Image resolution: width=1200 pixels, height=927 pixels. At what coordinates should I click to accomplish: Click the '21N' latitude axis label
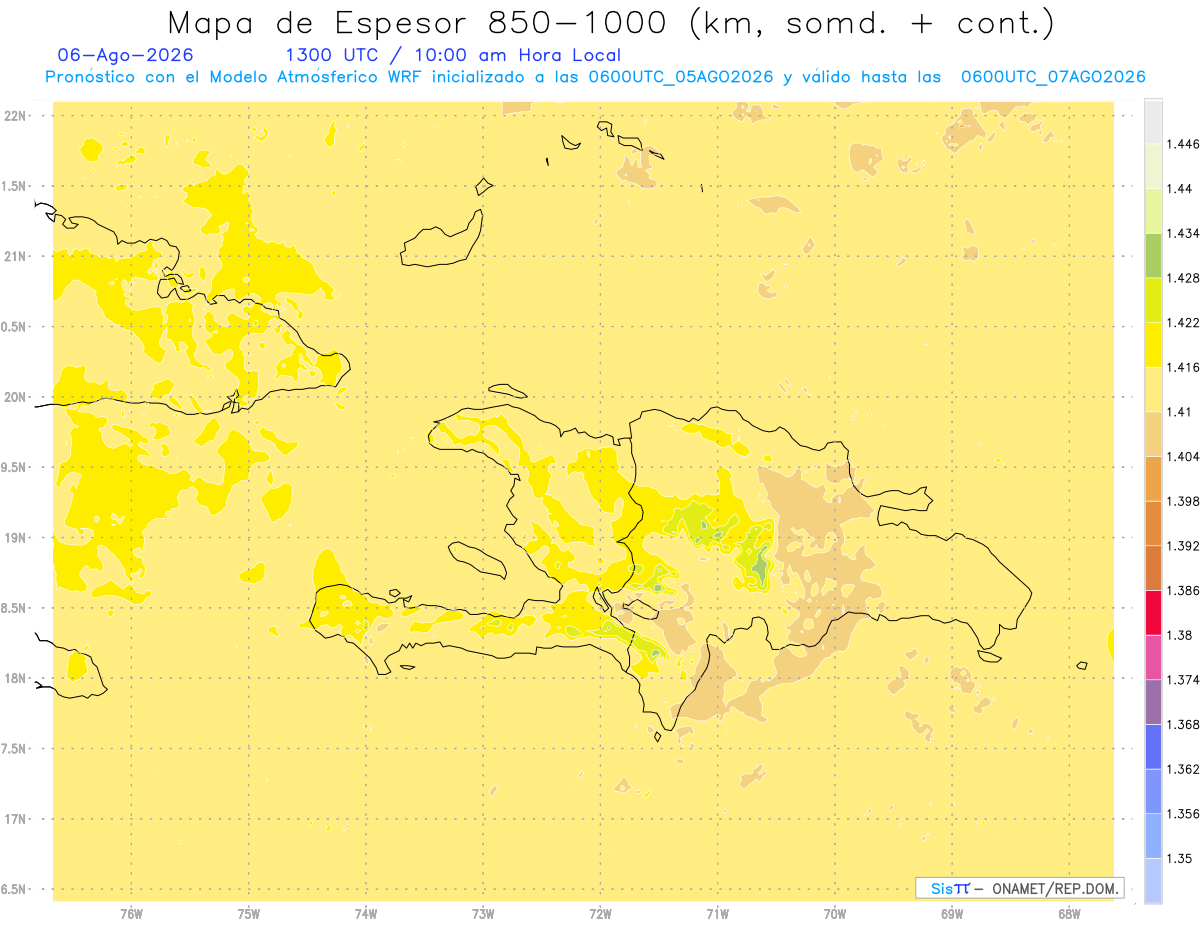click(16, 256)
